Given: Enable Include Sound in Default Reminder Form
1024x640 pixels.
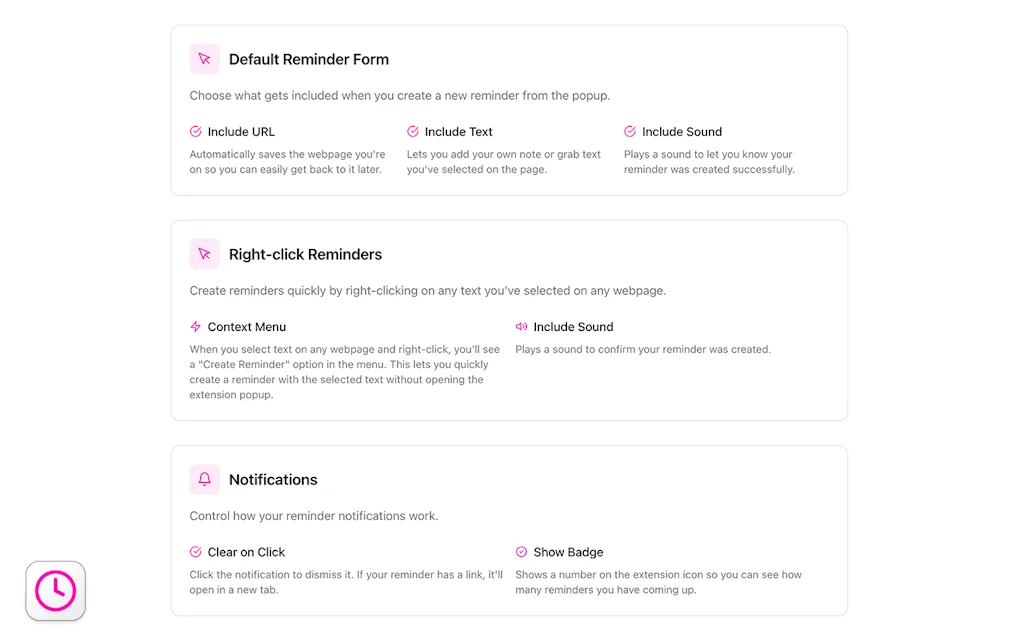Looking at the screenshot, I should 673,131.
